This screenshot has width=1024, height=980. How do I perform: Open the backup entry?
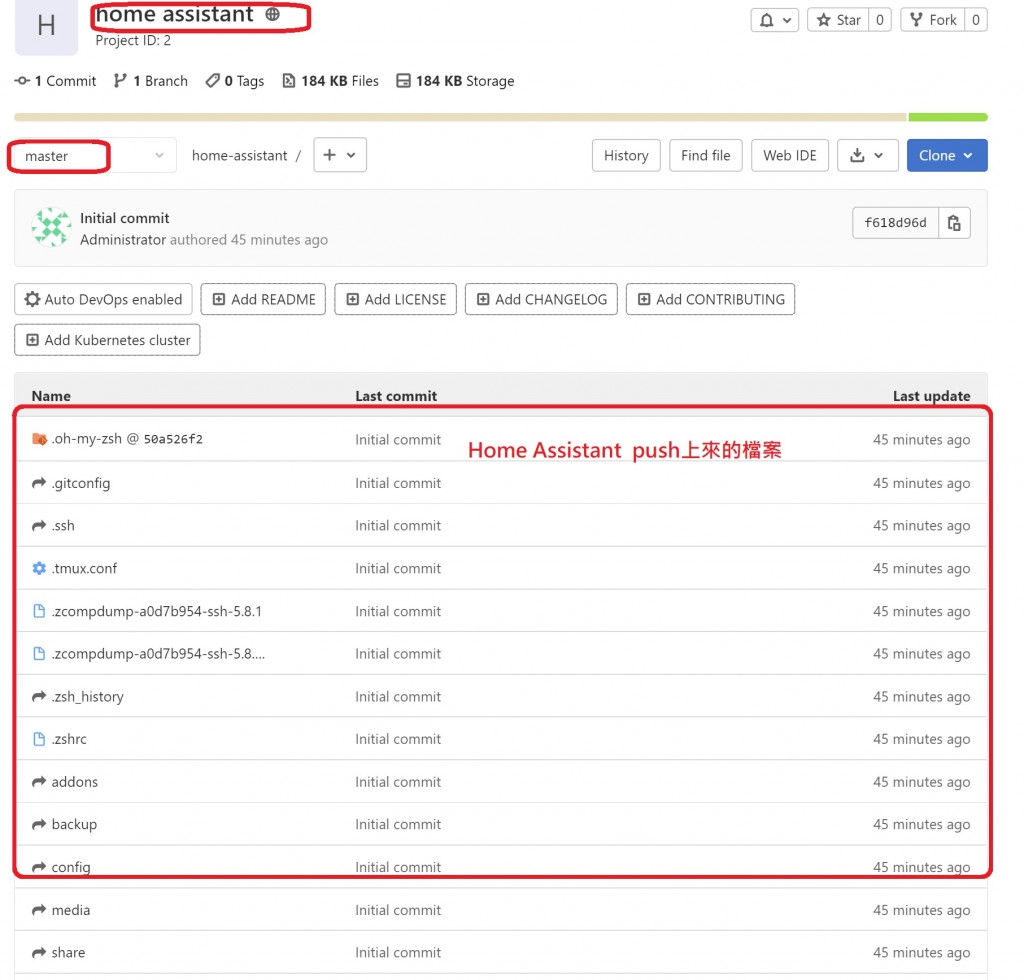pos(74,825)
